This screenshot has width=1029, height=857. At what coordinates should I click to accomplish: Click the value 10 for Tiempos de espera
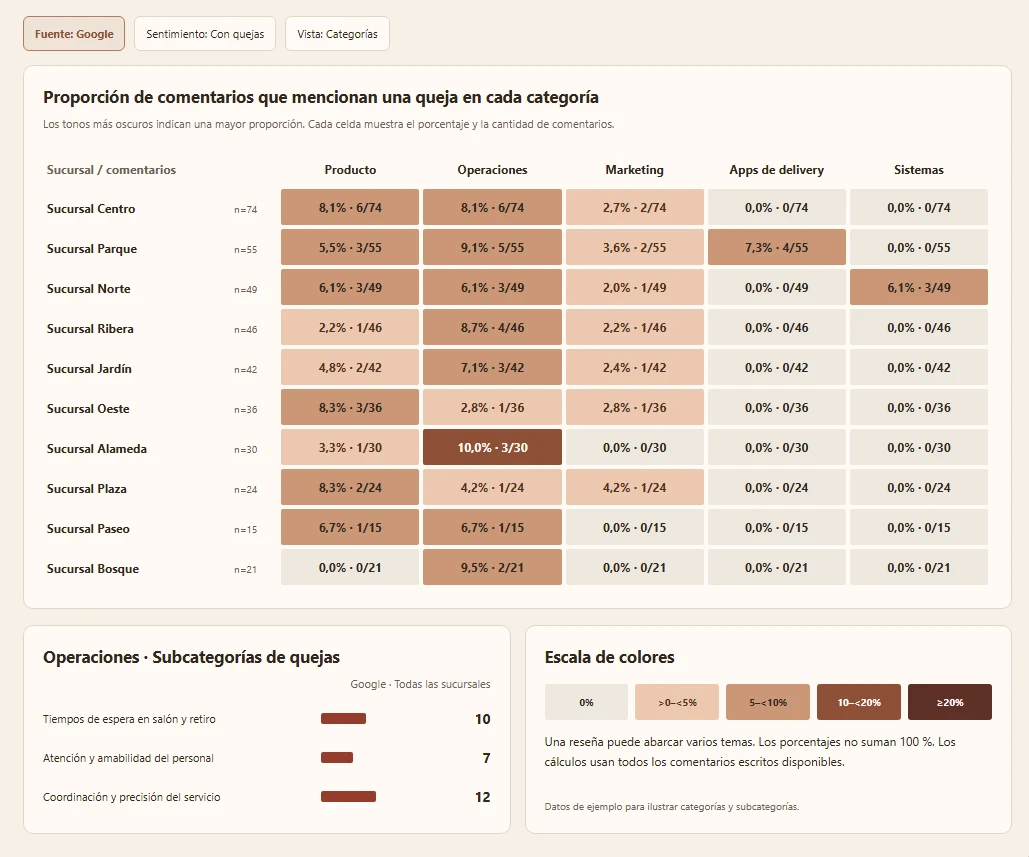tap(482, 719)
